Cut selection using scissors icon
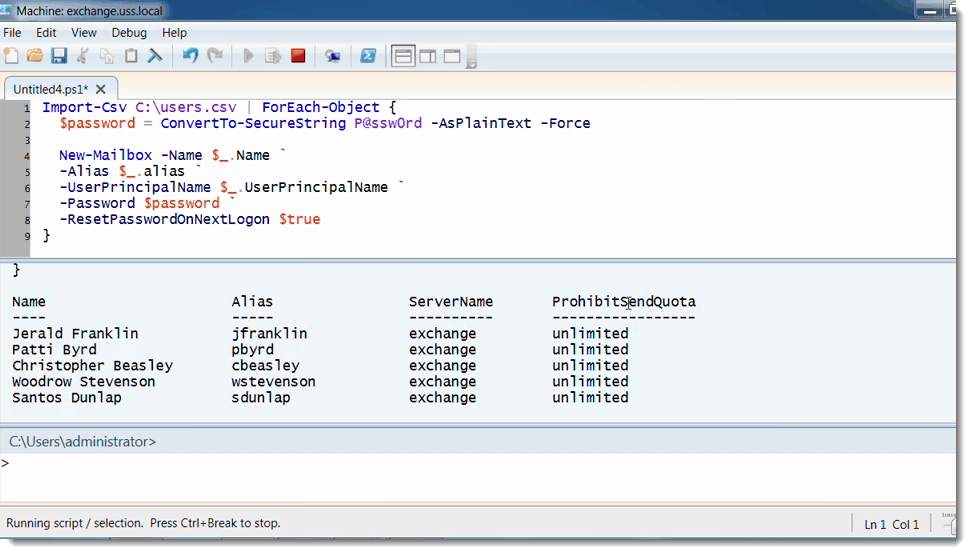The height and width of the screenshot is (554, 971). [x=82, y=56]
